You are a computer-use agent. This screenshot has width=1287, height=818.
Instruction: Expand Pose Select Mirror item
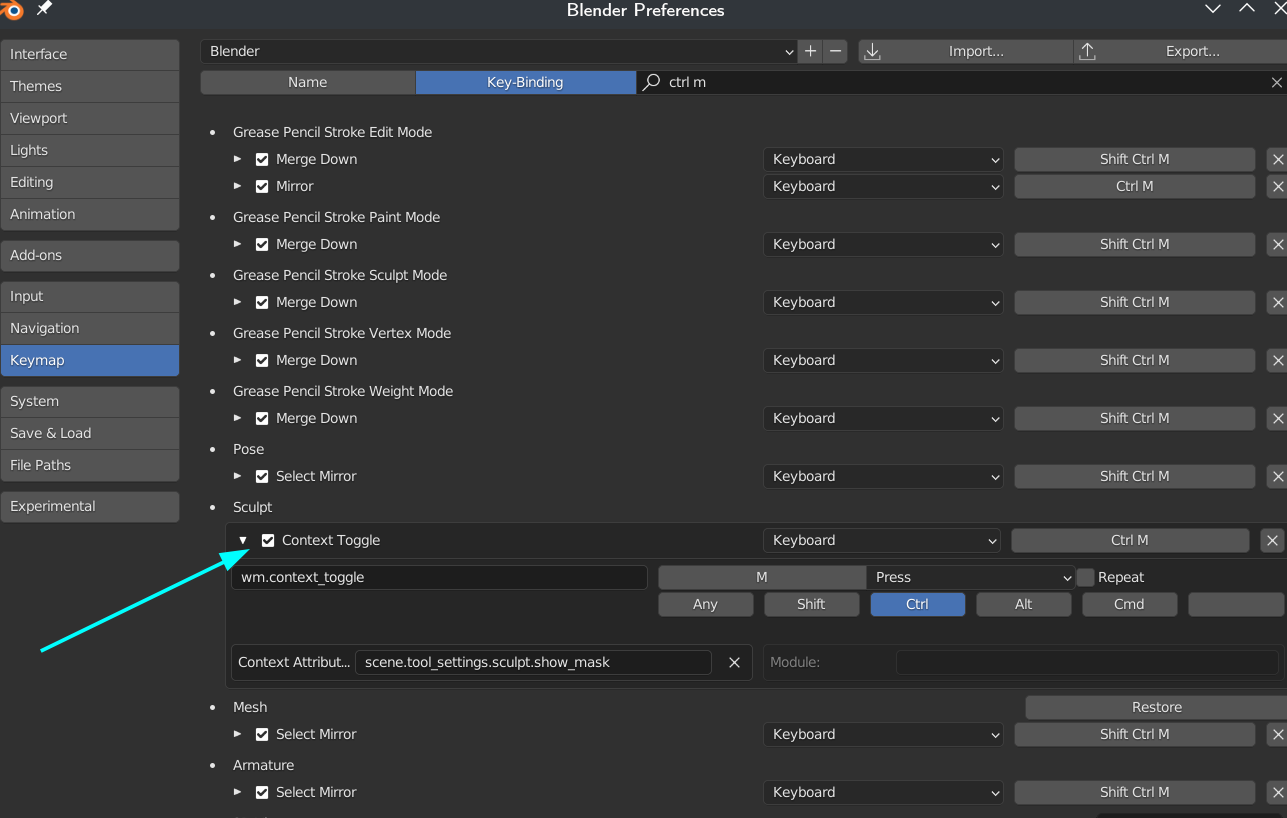tap(238, 476)
